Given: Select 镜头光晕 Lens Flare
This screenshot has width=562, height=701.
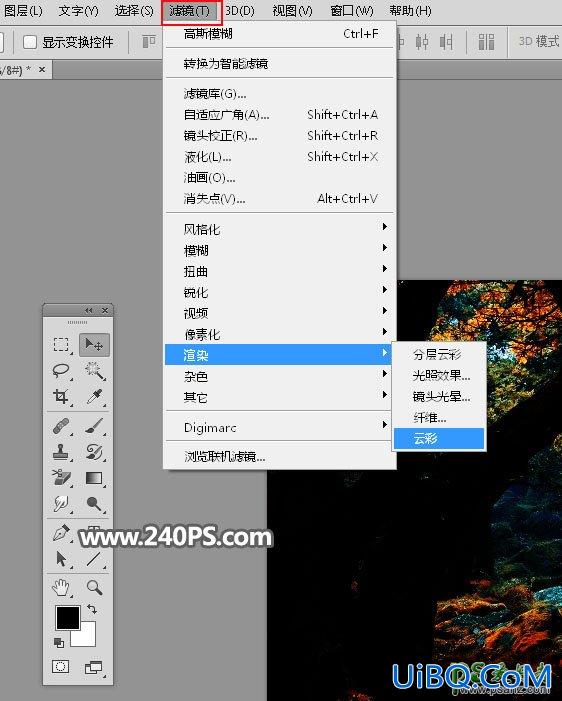Looking at the screenshot, I should pos(439,397).
